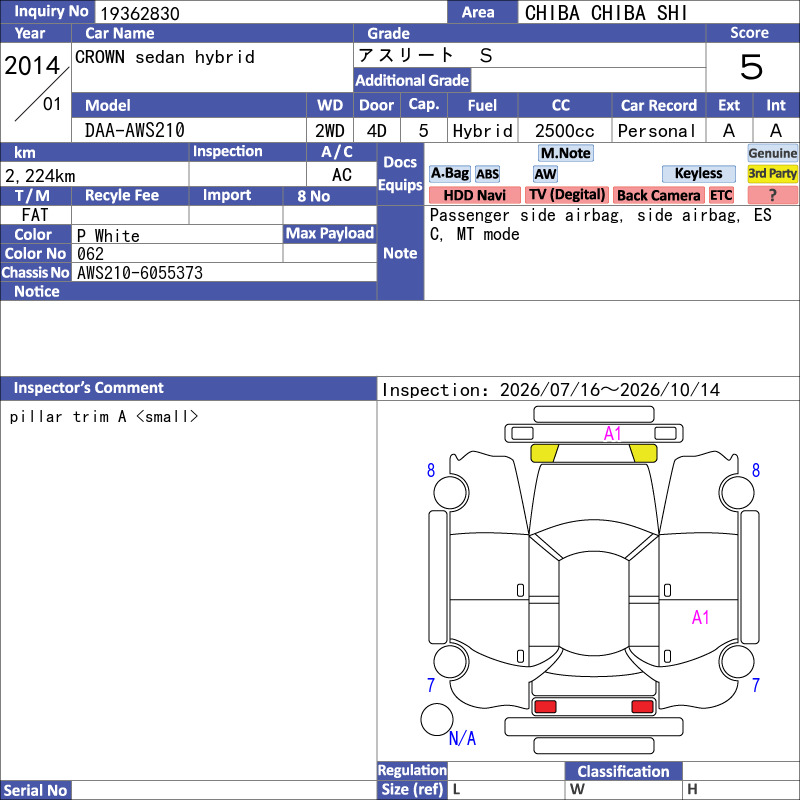Click the Genuine label badge
Screen dimensions: 800x800
coord(772,153)
